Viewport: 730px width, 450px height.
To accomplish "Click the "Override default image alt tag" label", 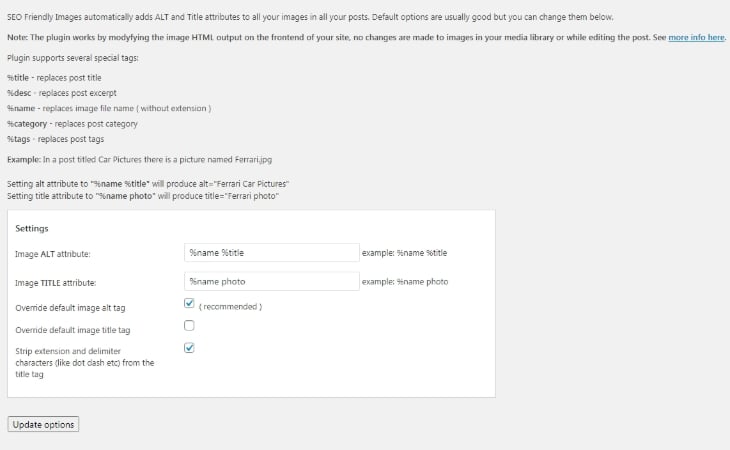I will tap(70, 308).
